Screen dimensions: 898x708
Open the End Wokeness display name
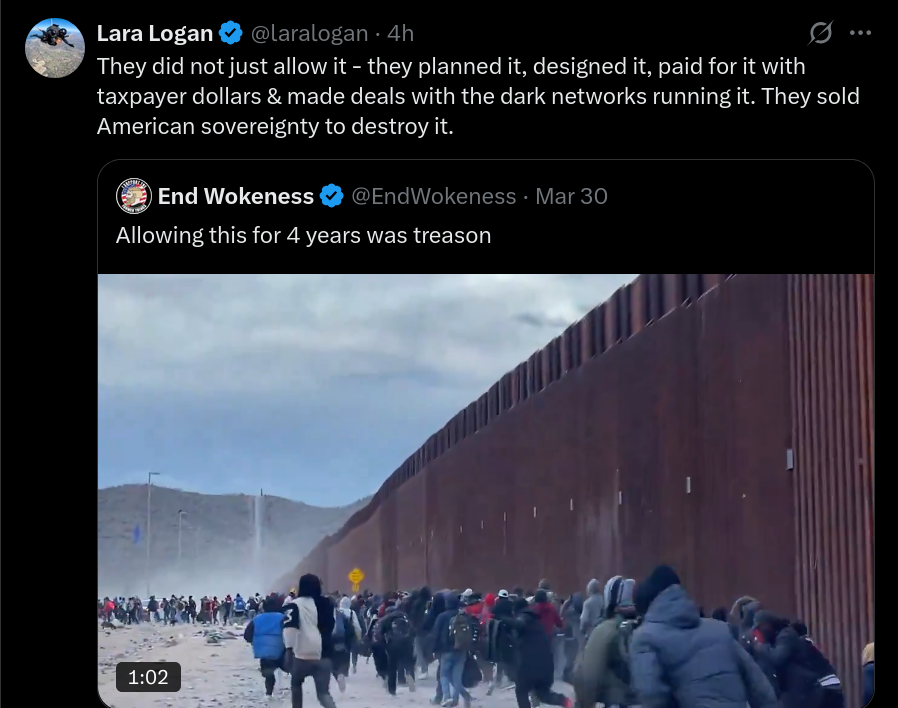coord(235,196)
